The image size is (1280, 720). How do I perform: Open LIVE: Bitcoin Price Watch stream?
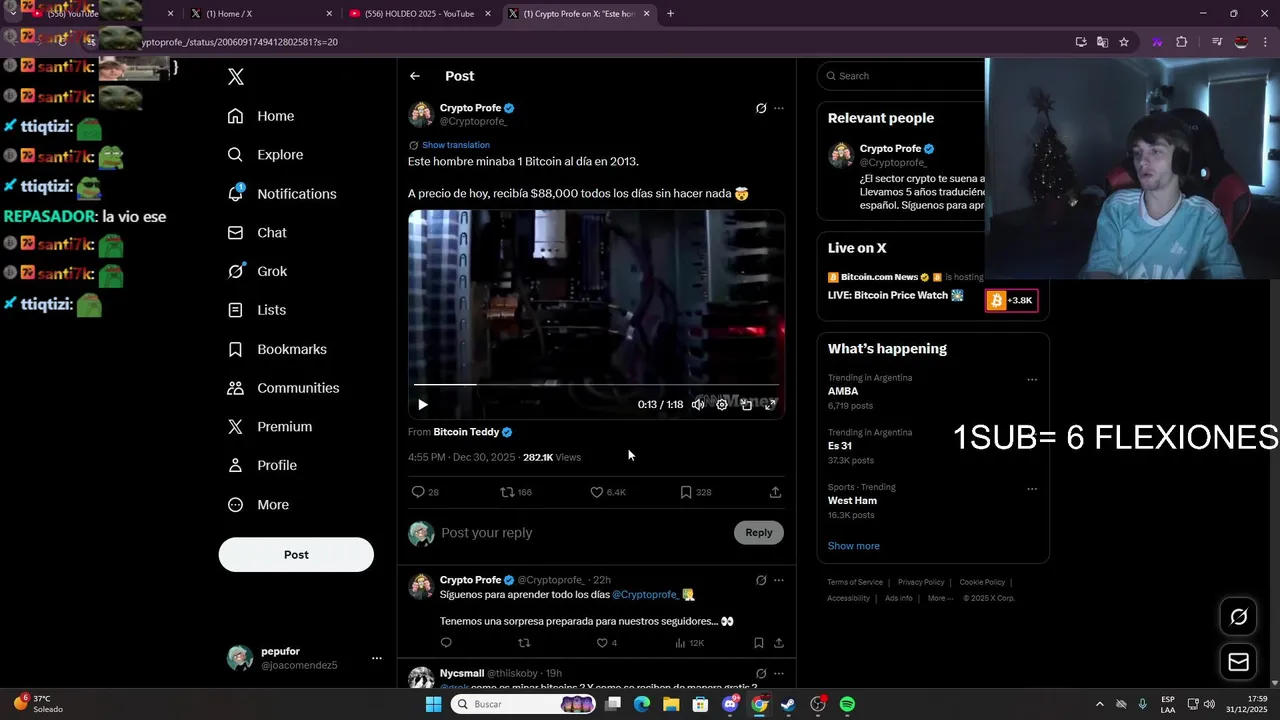pos(895,295)
